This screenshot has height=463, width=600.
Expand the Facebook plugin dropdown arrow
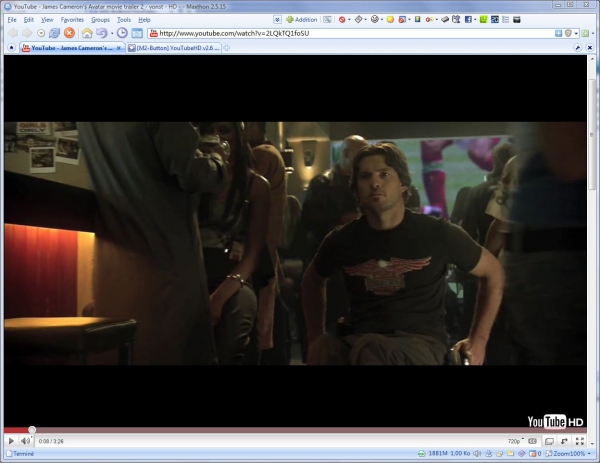coord(475,20)
